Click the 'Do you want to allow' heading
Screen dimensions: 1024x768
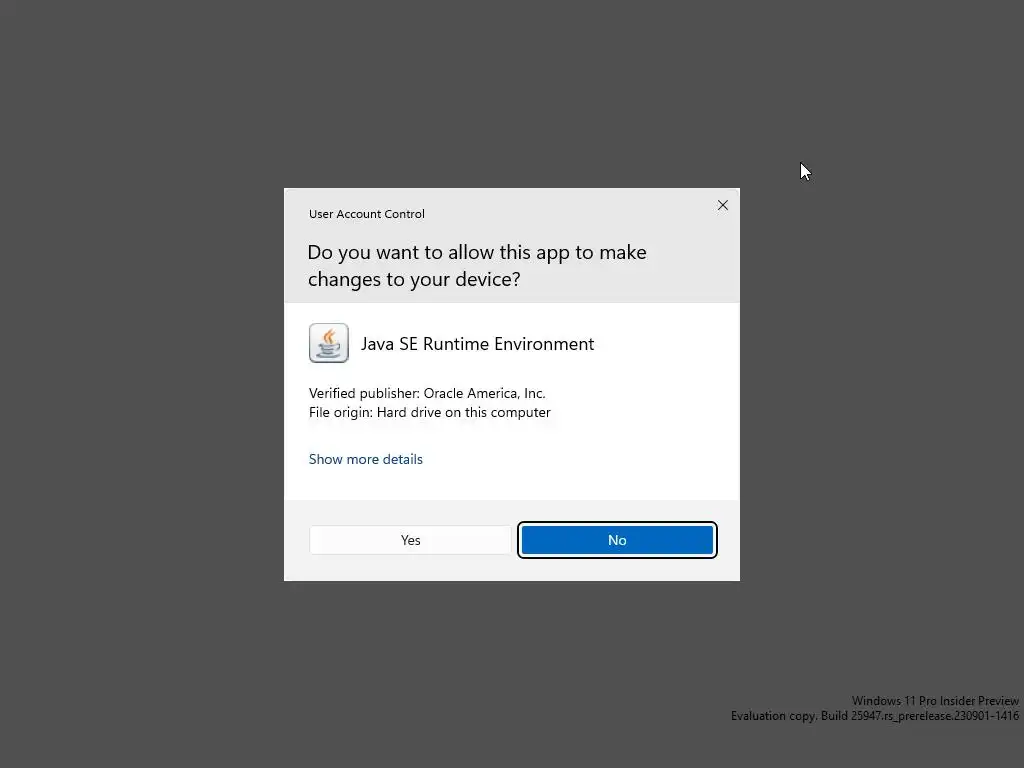(x=477, y=266)
